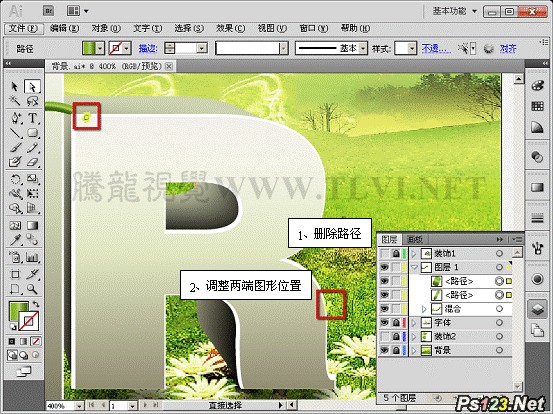Open the zoom level 400% dropdown
This screenshot has height=414, width=553.
pyautogui.click(x=79, y=406)
